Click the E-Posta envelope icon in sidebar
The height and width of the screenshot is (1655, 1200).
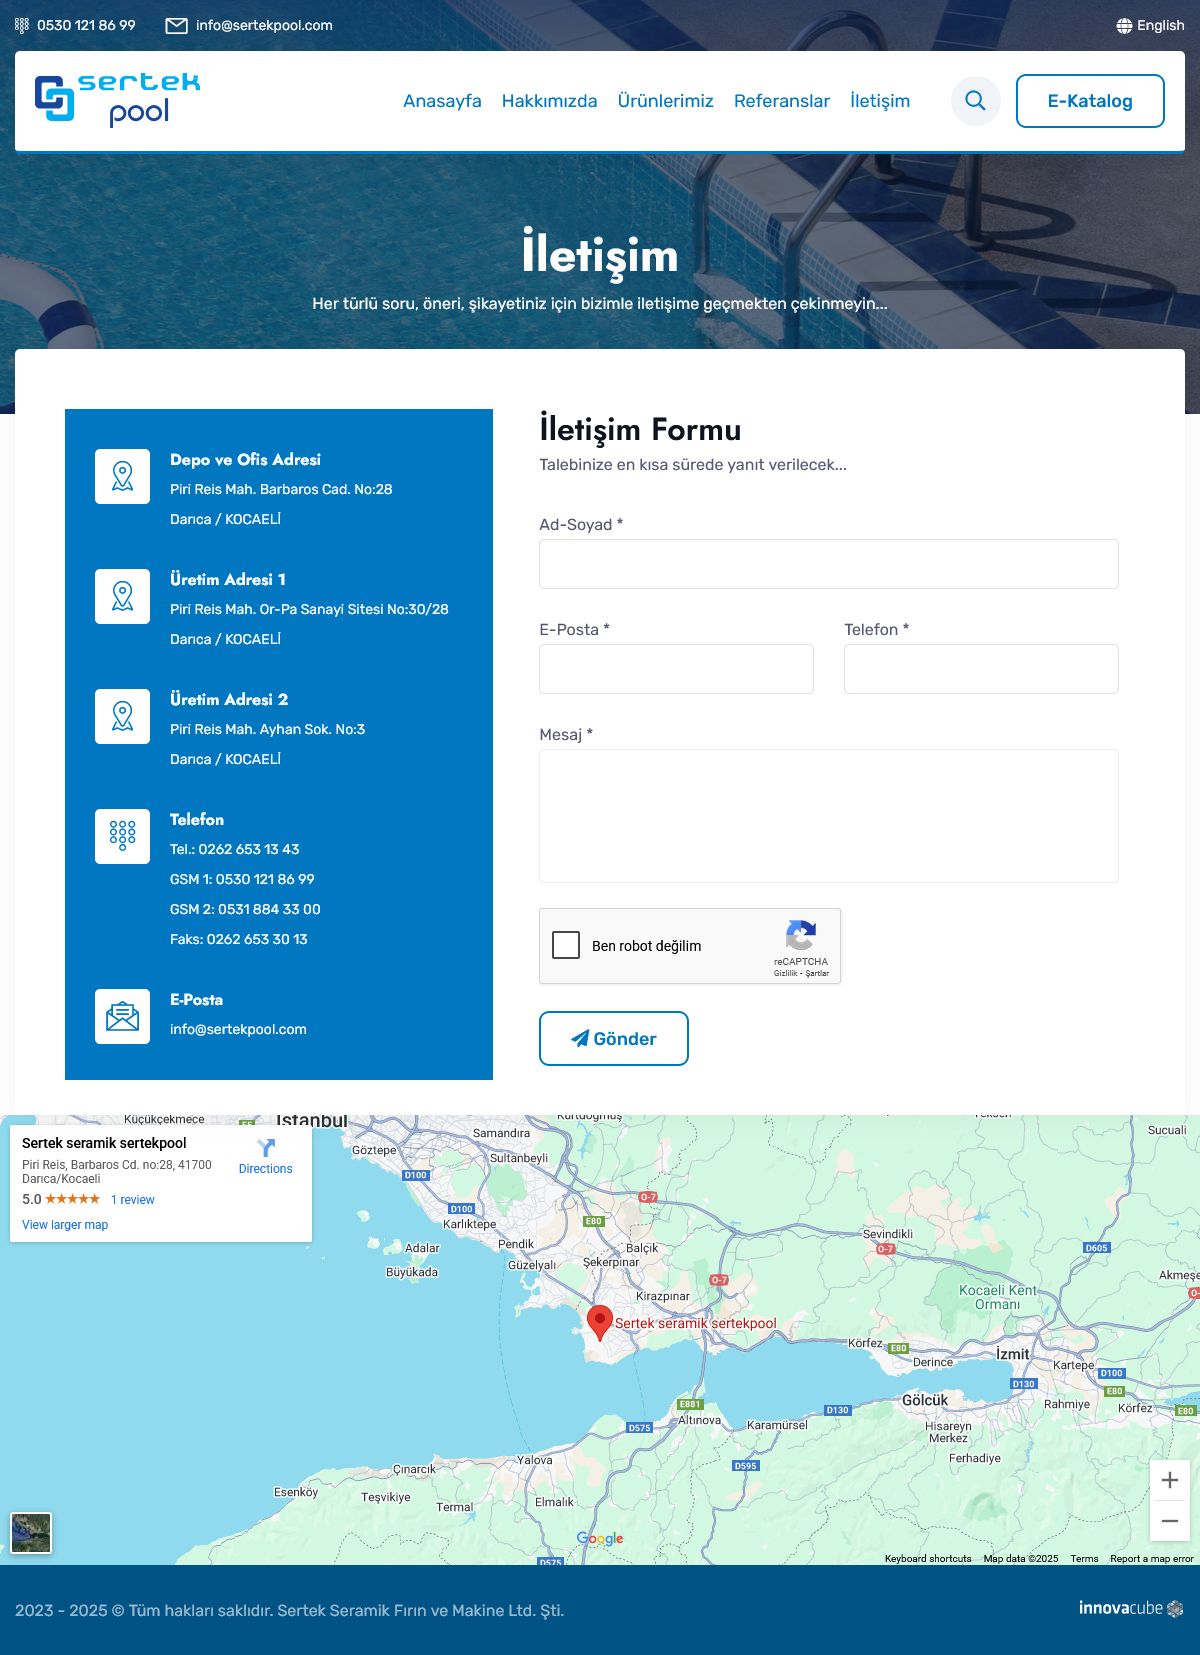[x=122, y=1016]
